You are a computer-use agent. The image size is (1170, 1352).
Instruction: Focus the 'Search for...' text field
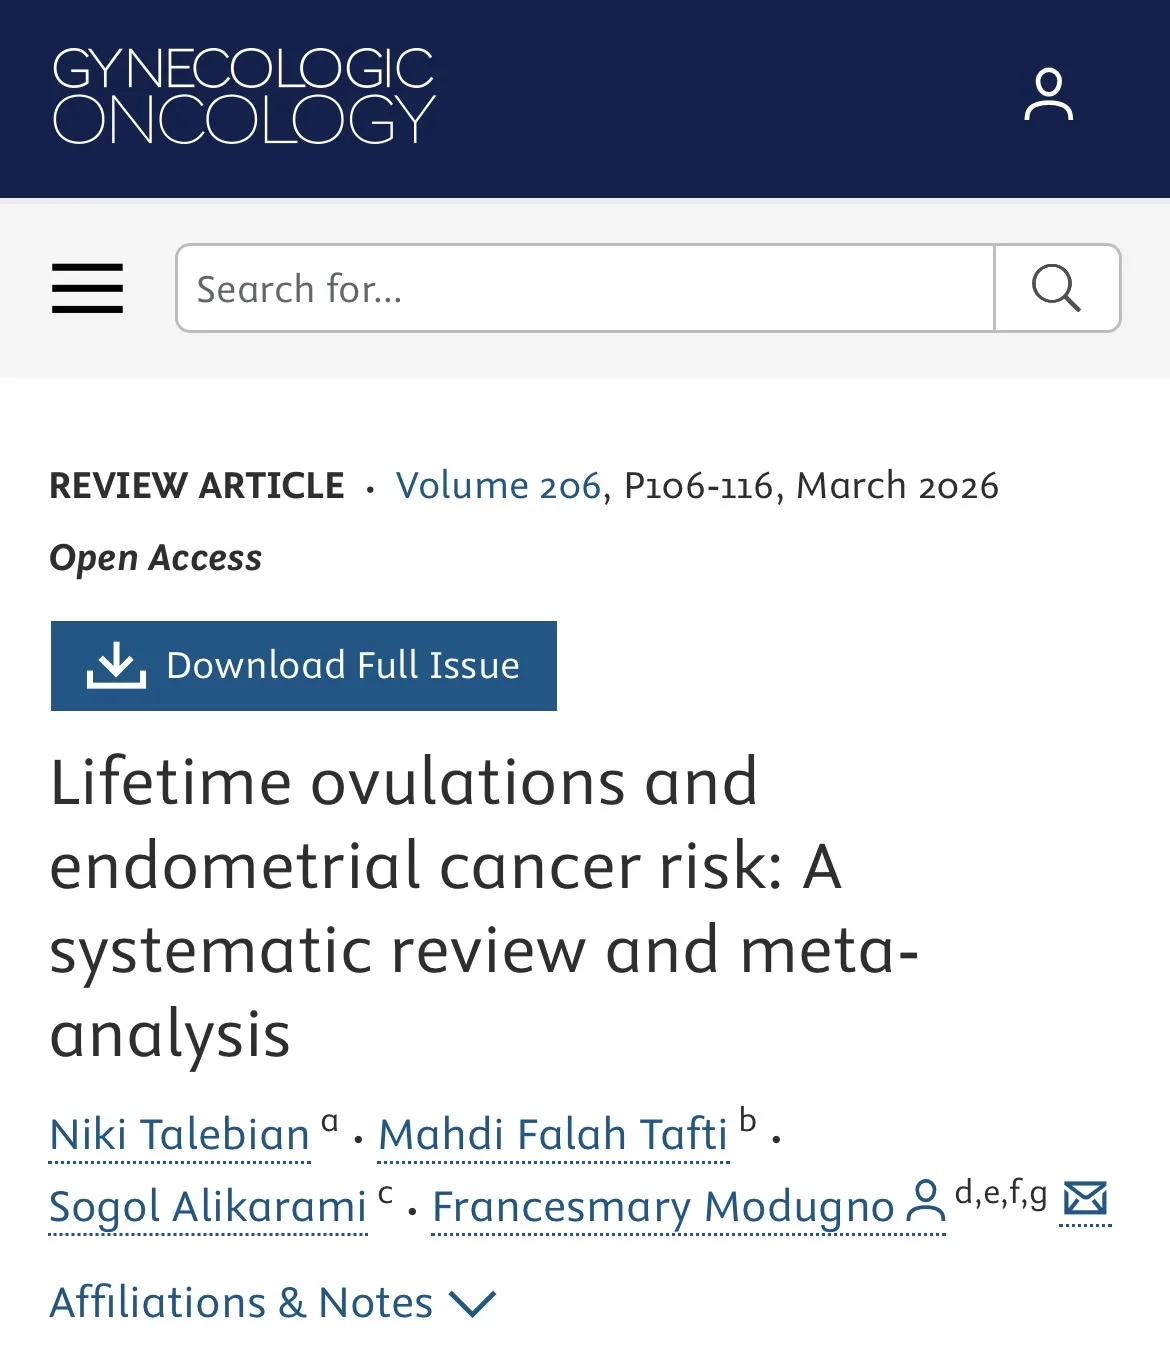[x=585, y=288]
